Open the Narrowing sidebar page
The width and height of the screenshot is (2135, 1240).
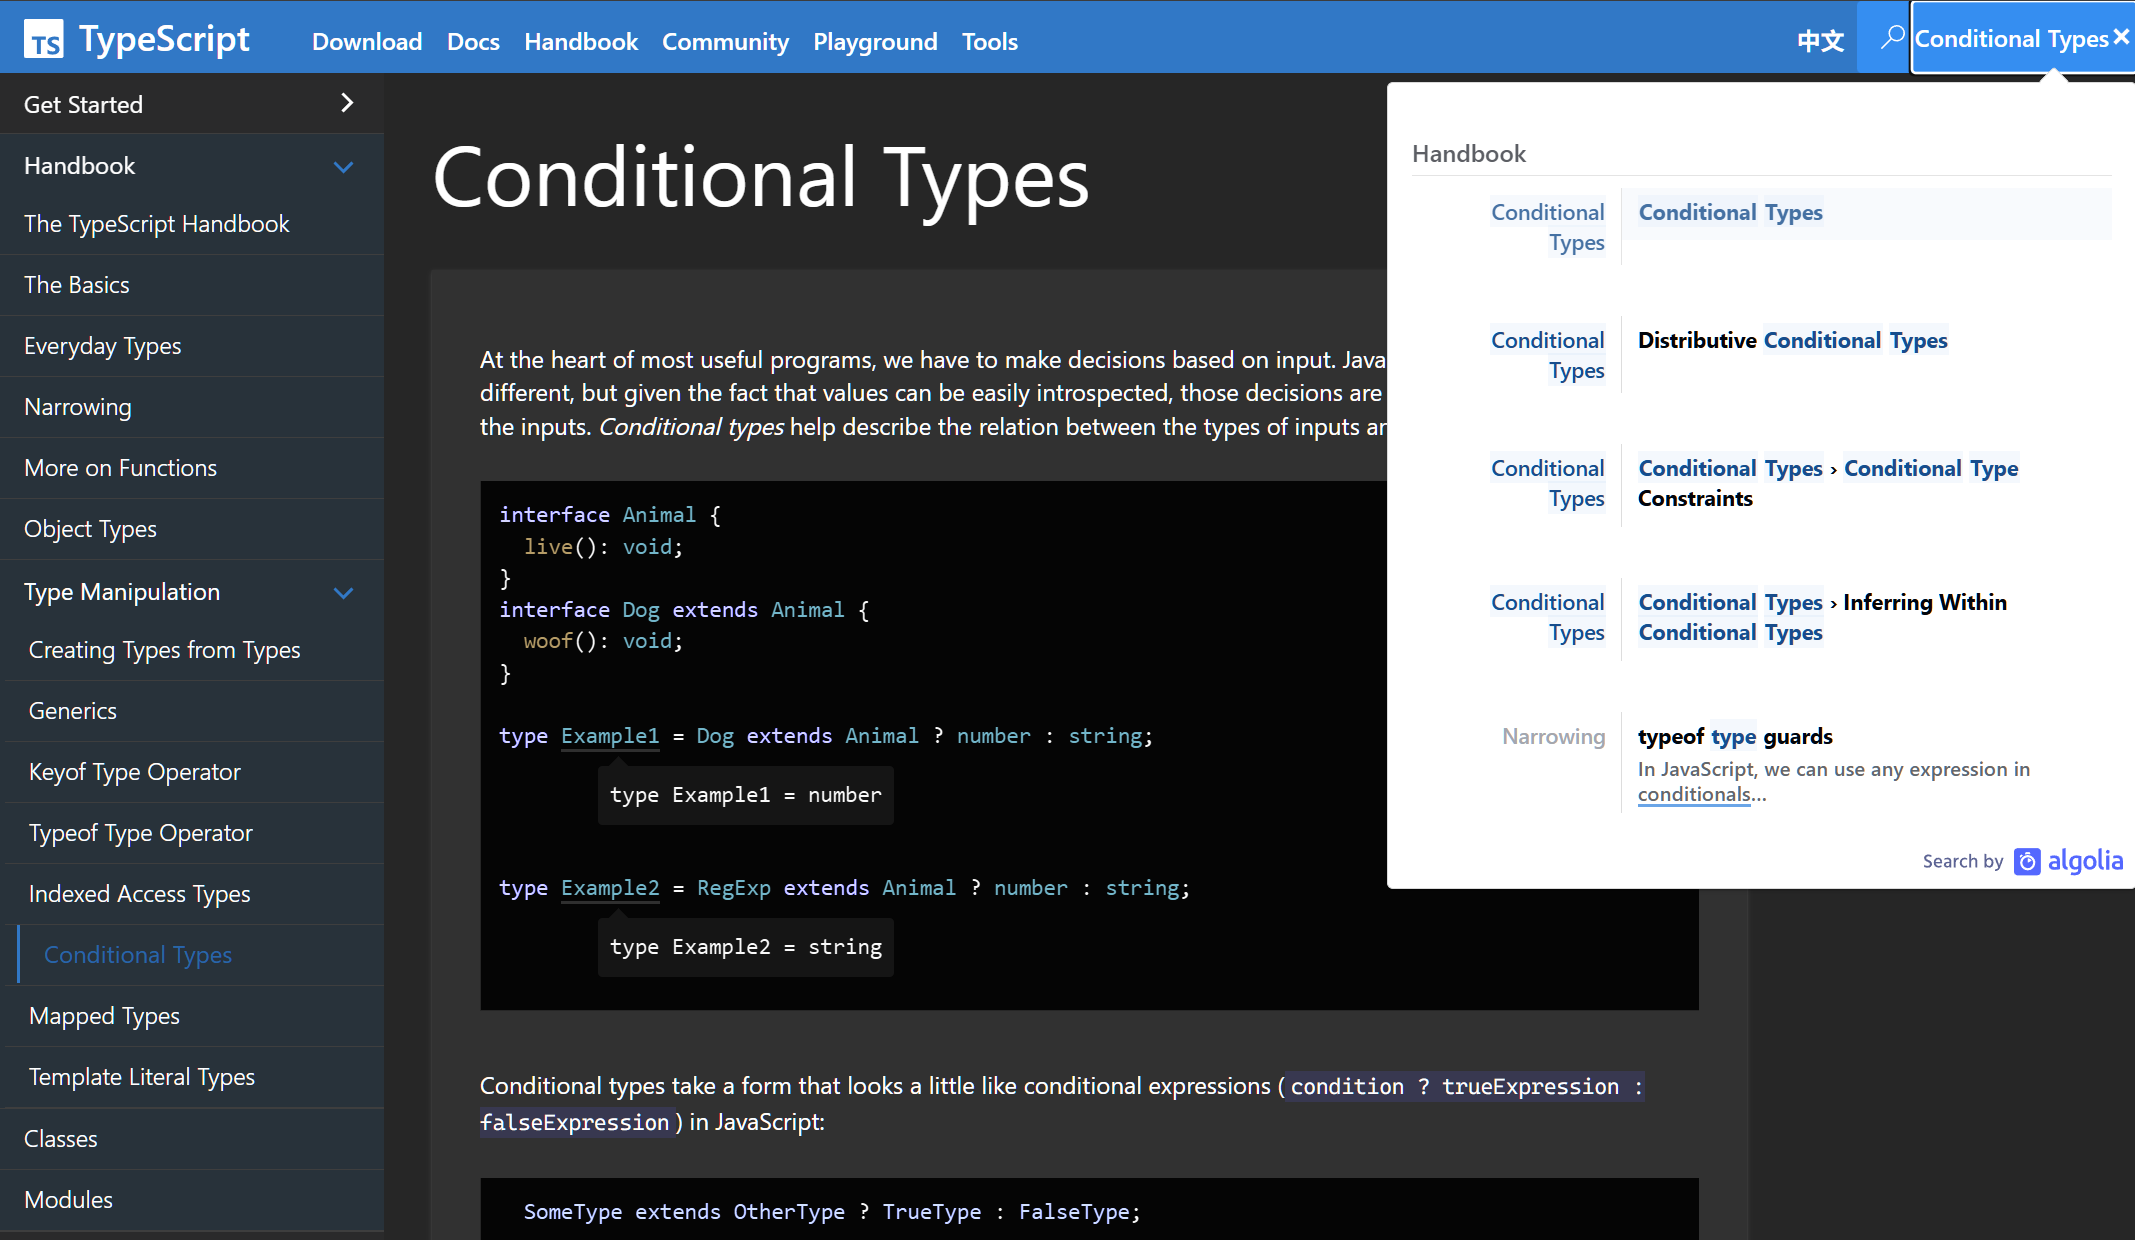pyautogui.click(x=77, y=407)
